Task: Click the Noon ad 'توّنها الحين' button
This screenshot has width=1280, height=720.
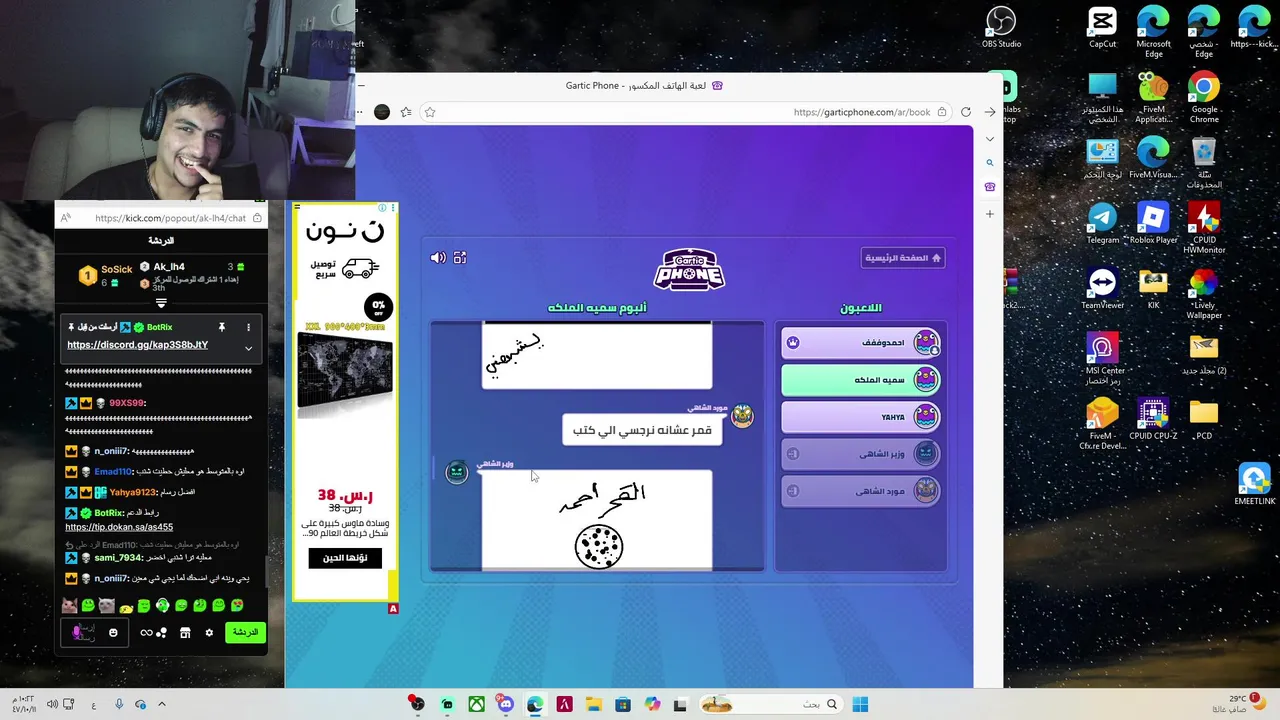Action: tap(345, 558)
